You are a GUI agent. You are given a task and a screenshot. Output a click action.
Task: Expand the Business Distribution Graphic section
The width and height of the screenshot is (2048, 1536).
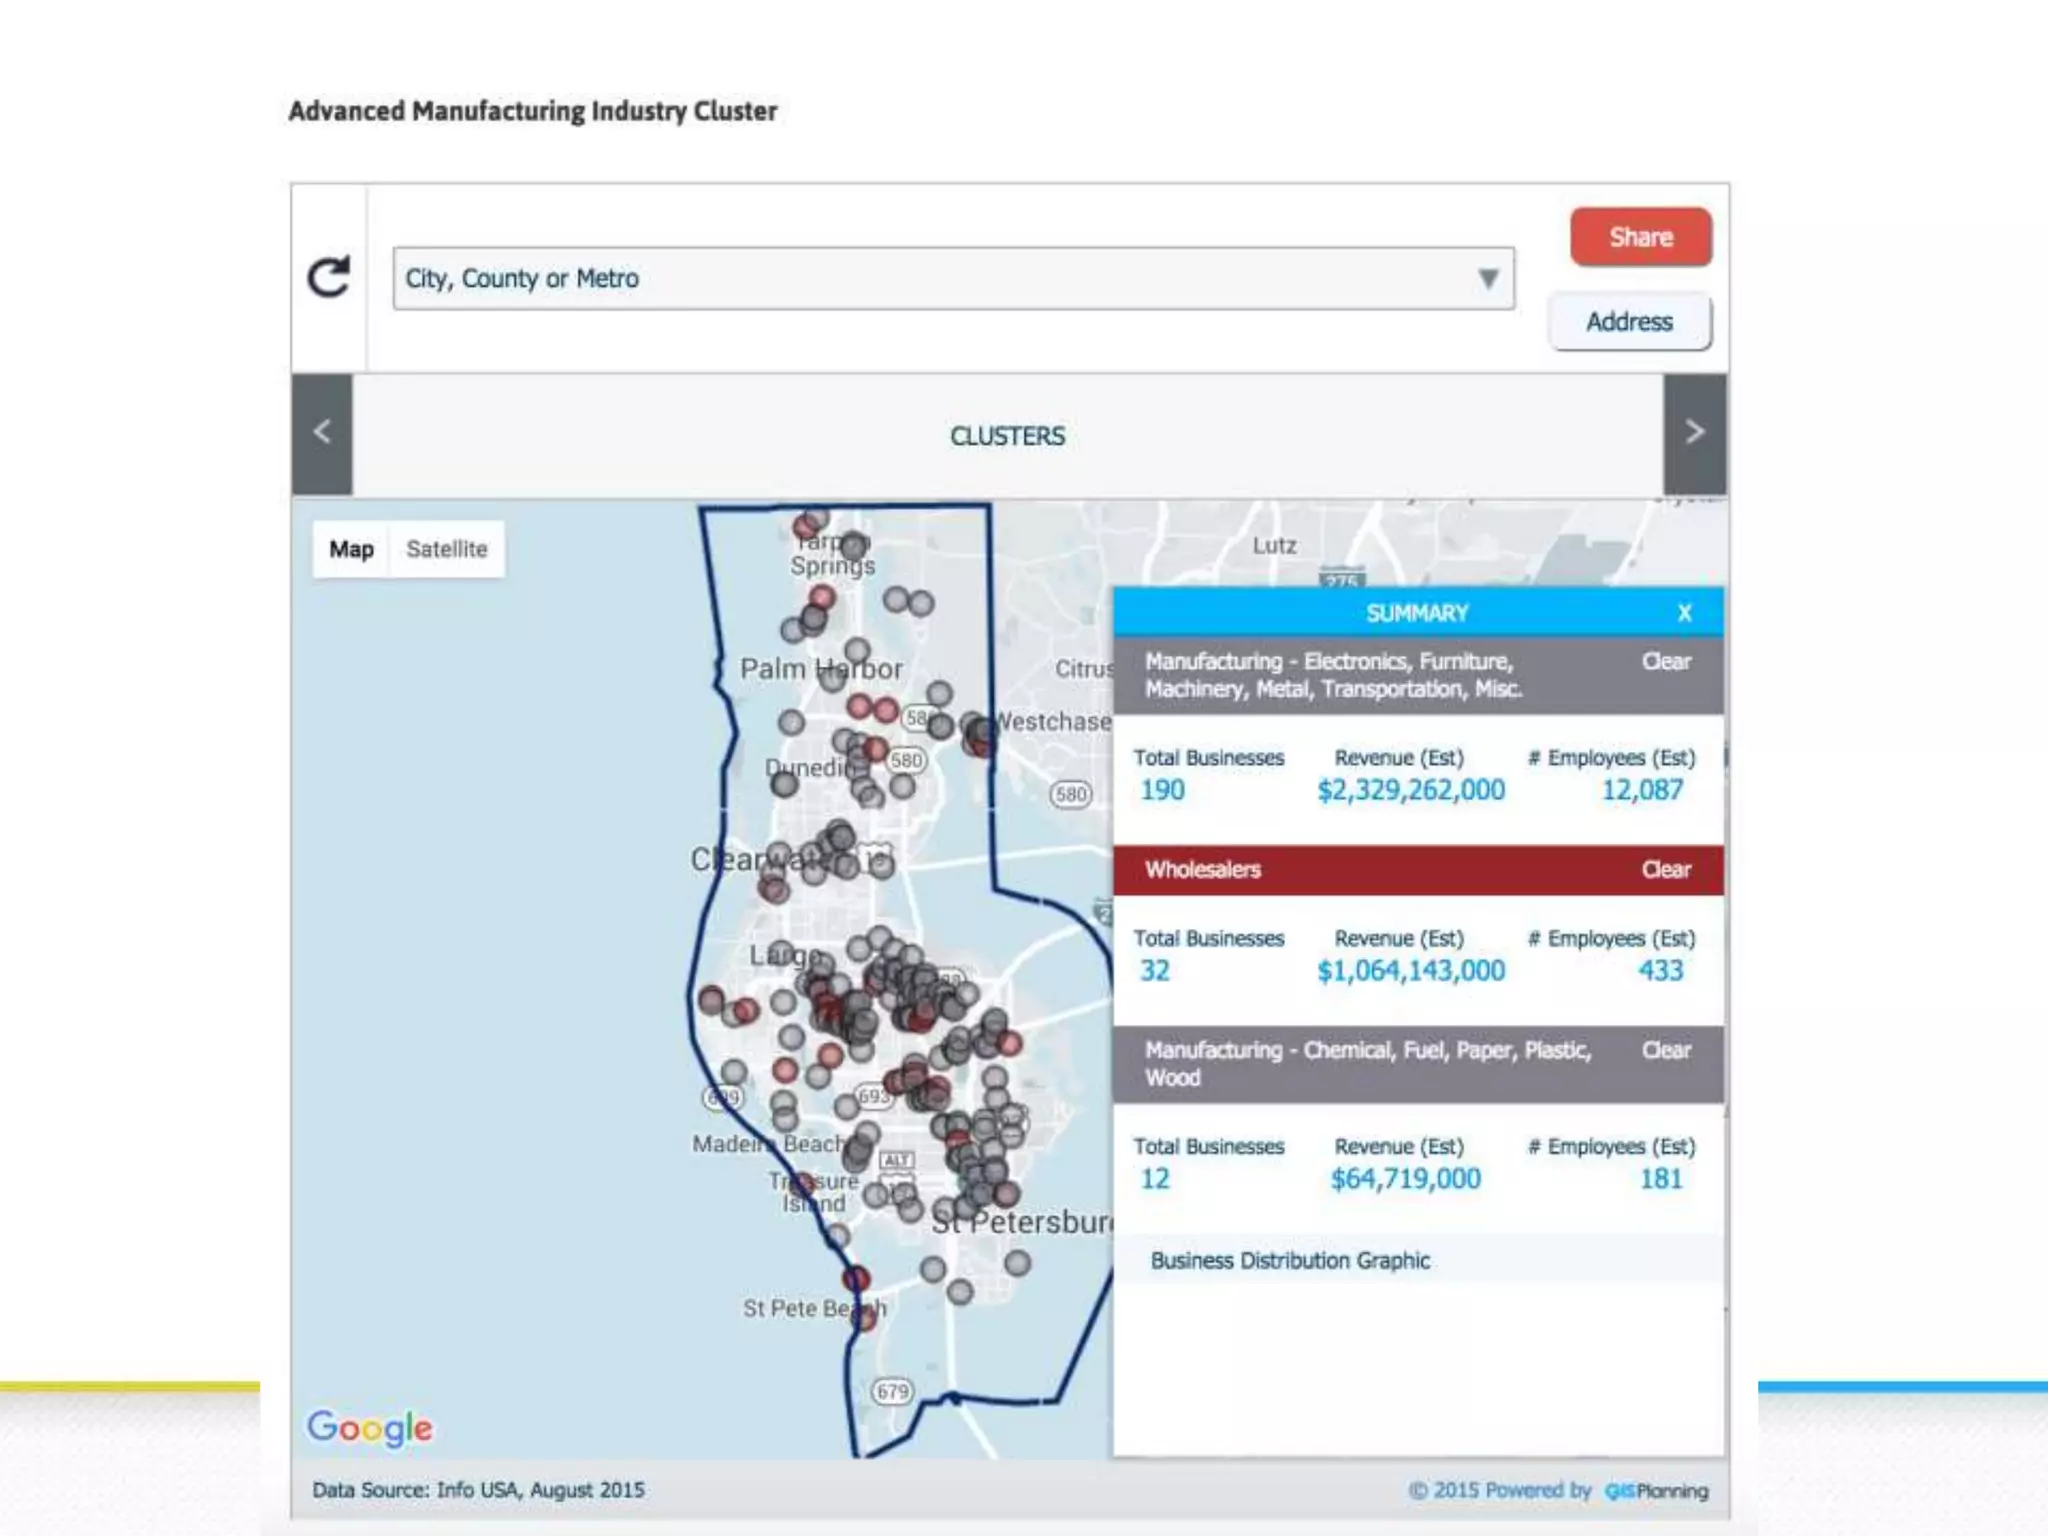1290,1260
